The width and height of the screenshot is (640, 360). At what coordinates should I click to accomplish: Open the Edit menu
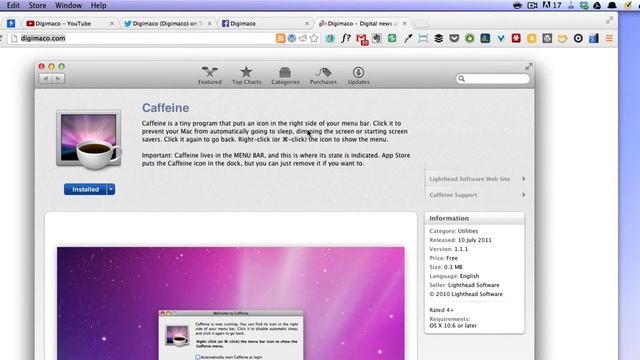tap(13, 5)
